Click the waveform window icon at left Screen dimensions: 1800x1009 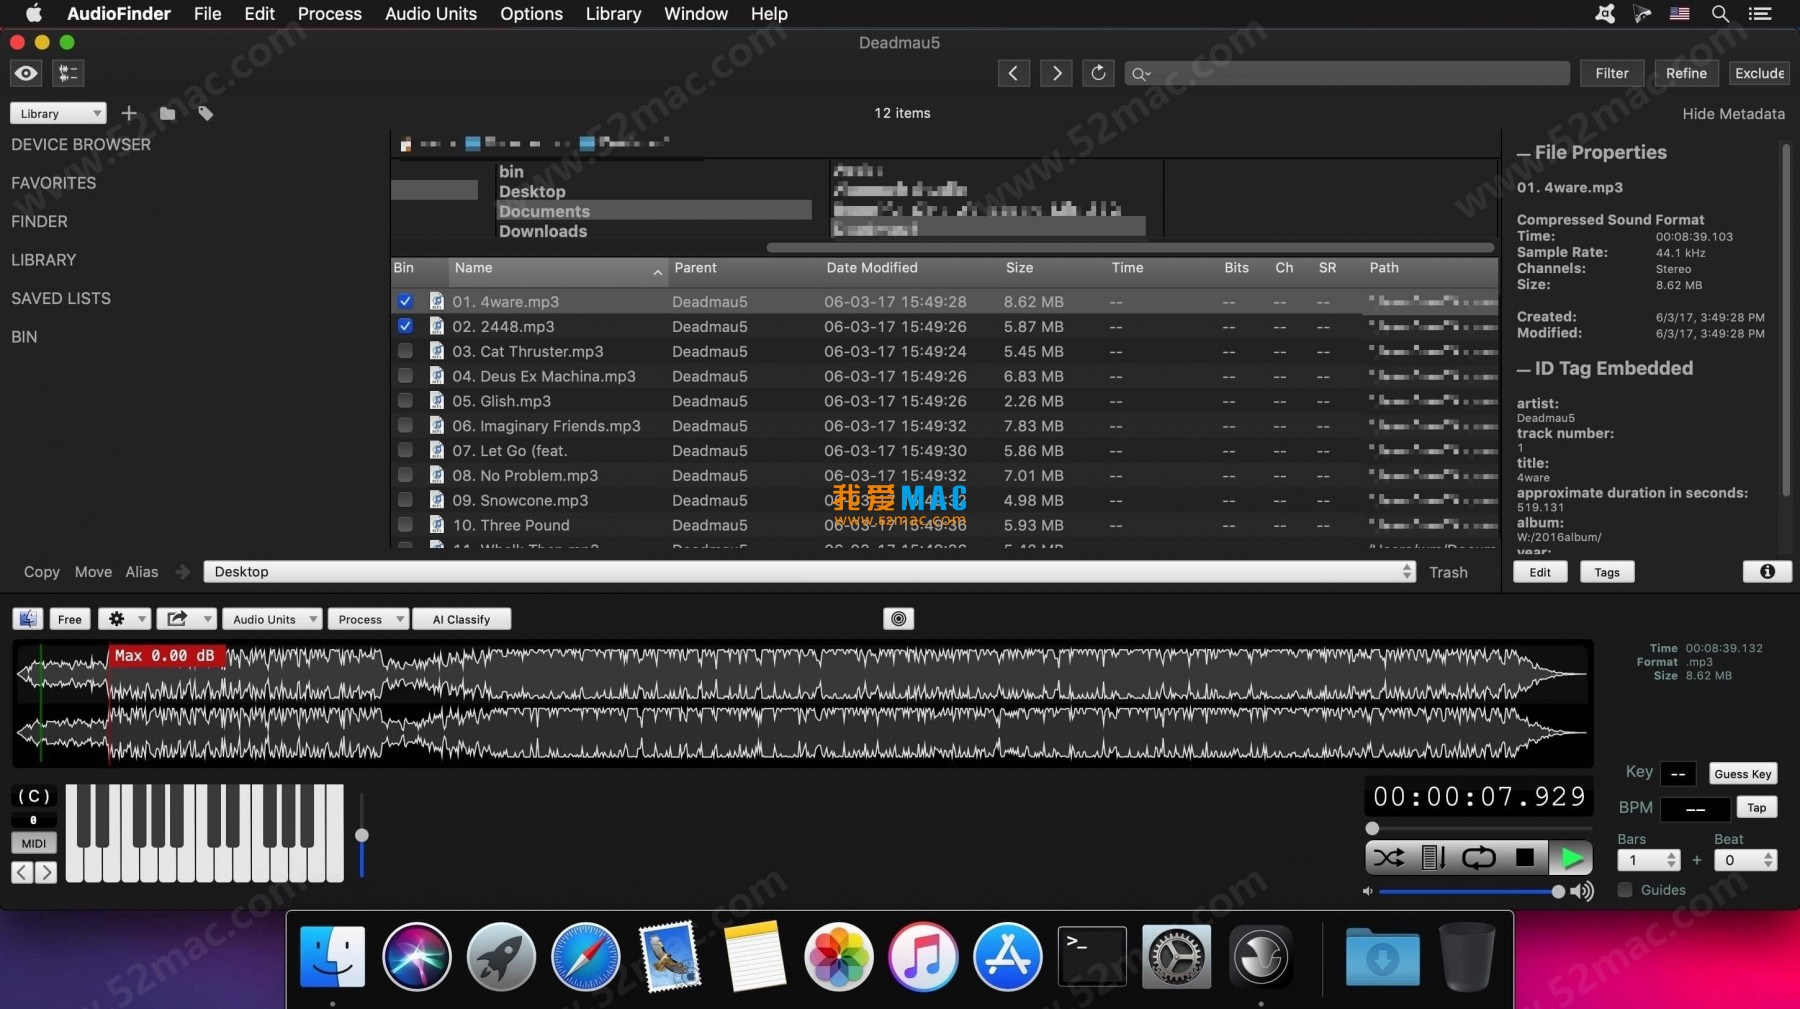click(28, 619)
